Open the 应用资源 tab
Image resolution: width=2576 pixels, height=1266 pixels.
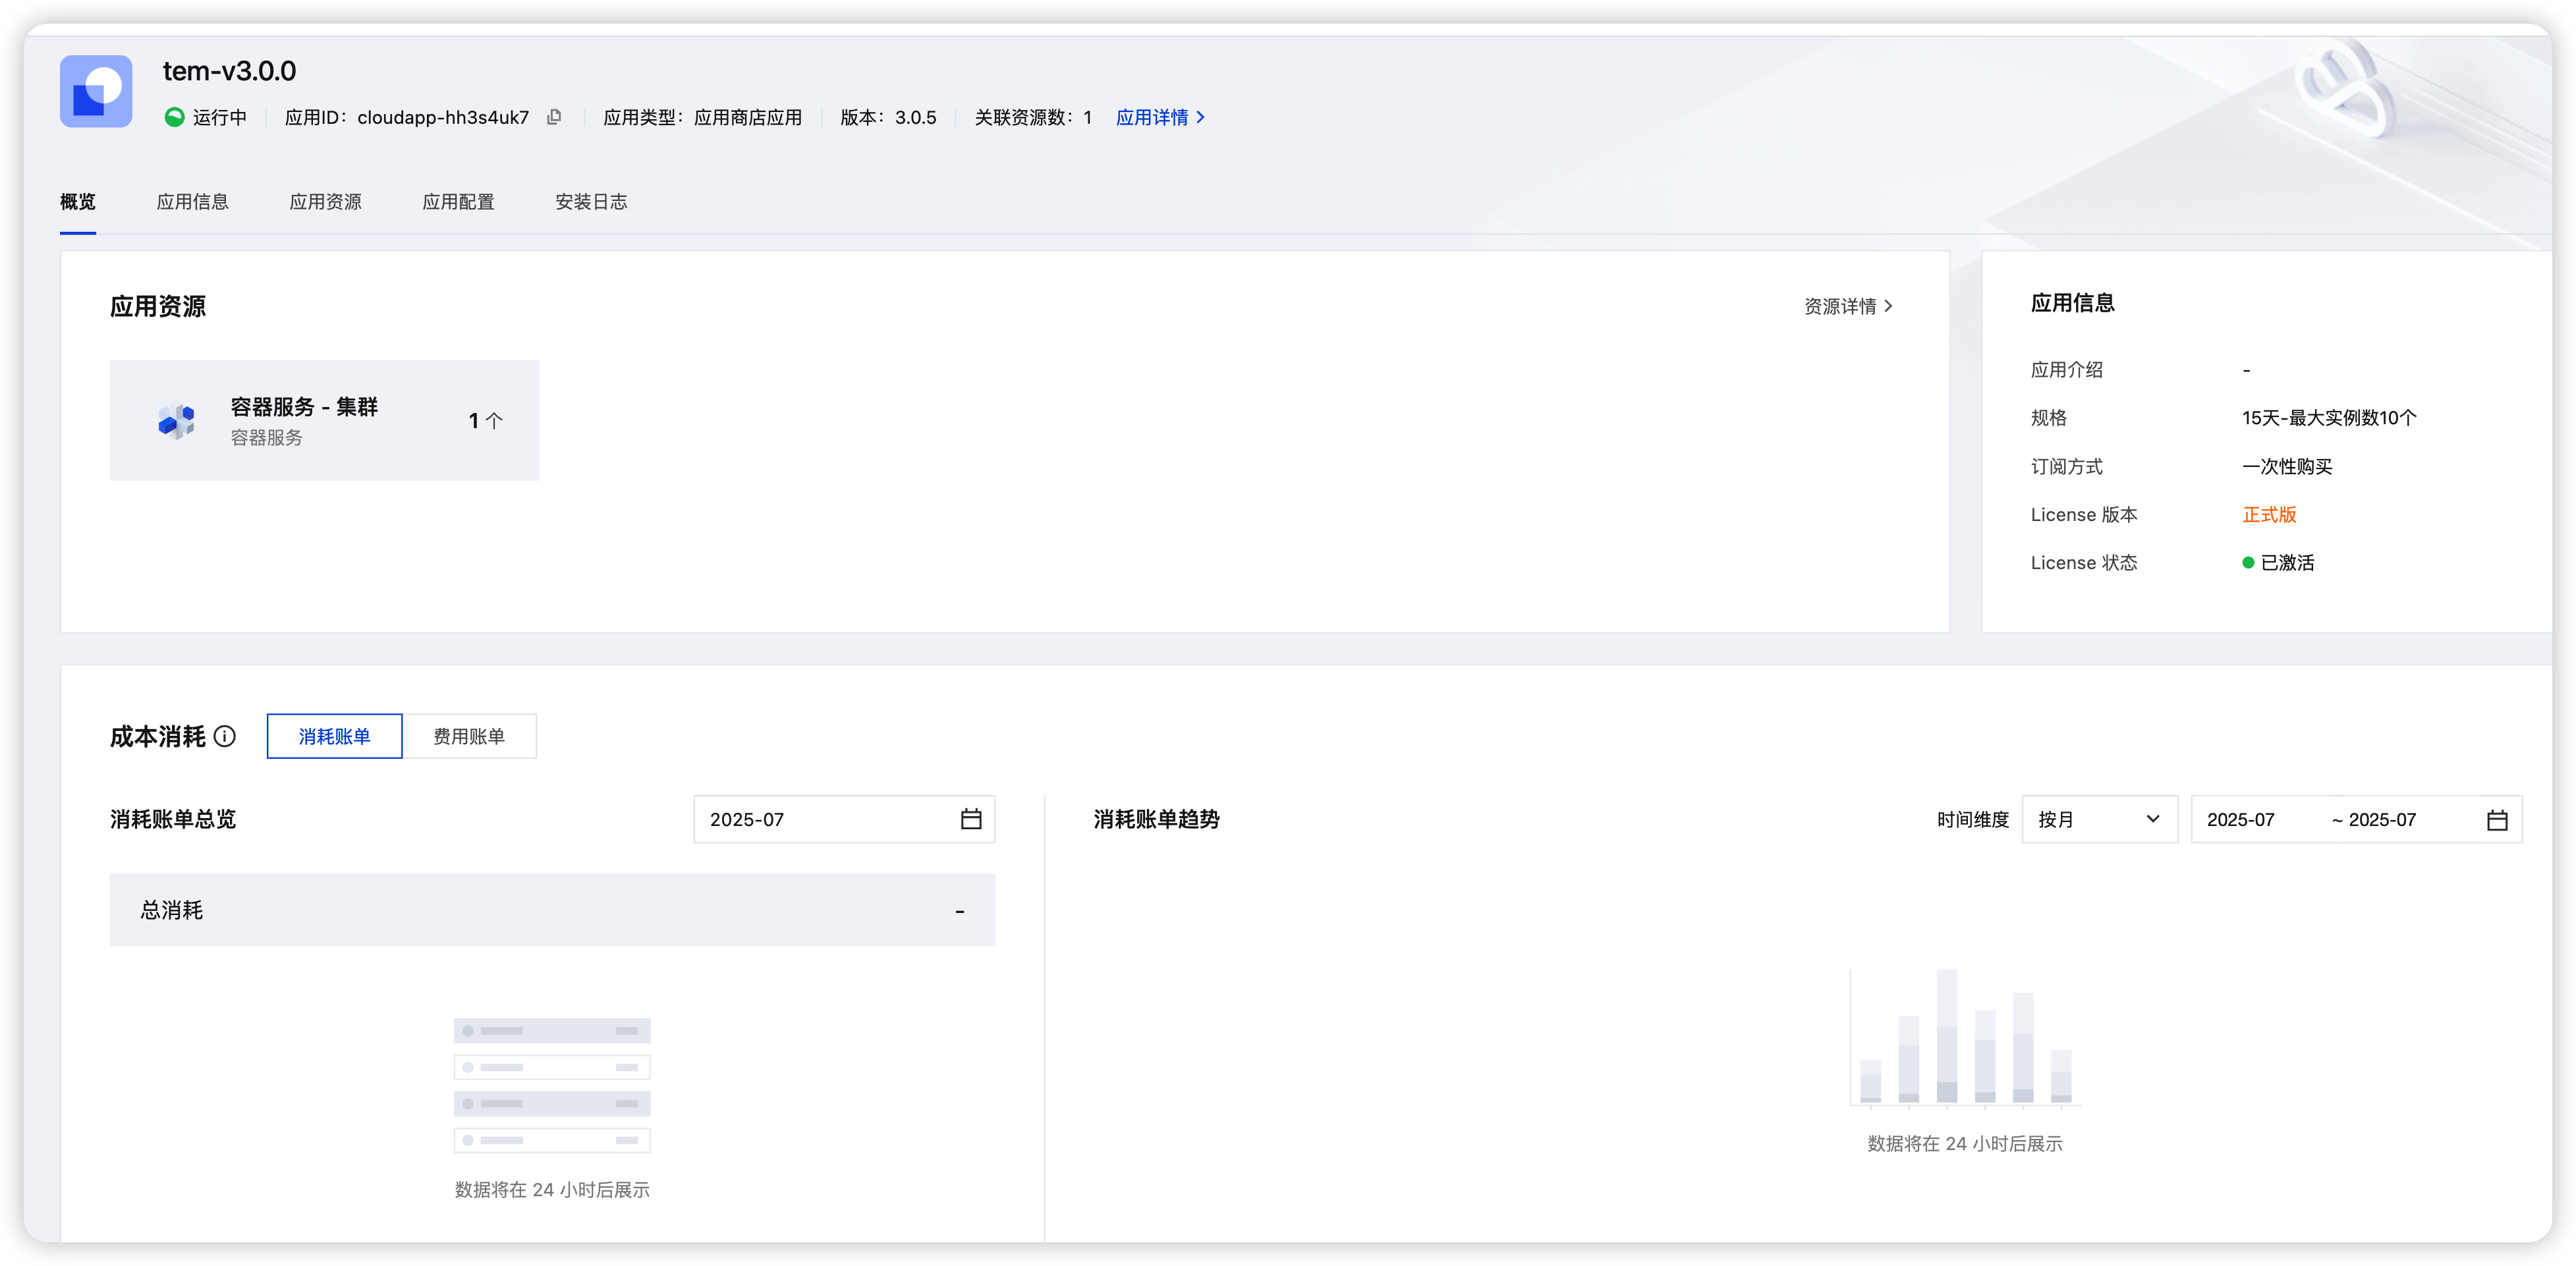[x=325, y=202]
